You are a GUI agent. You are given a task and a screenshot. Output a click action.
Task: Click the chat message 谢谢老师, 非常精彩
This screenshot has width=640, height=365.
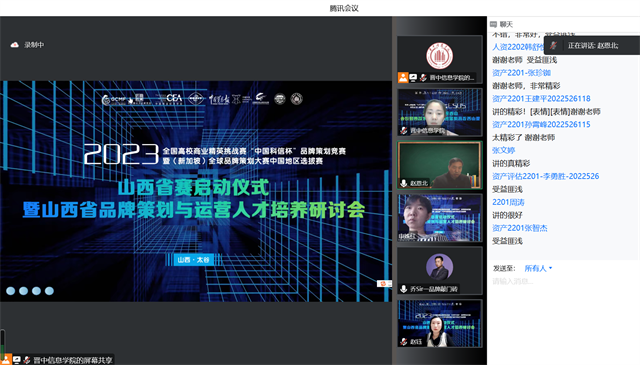[x=526, y=86]
